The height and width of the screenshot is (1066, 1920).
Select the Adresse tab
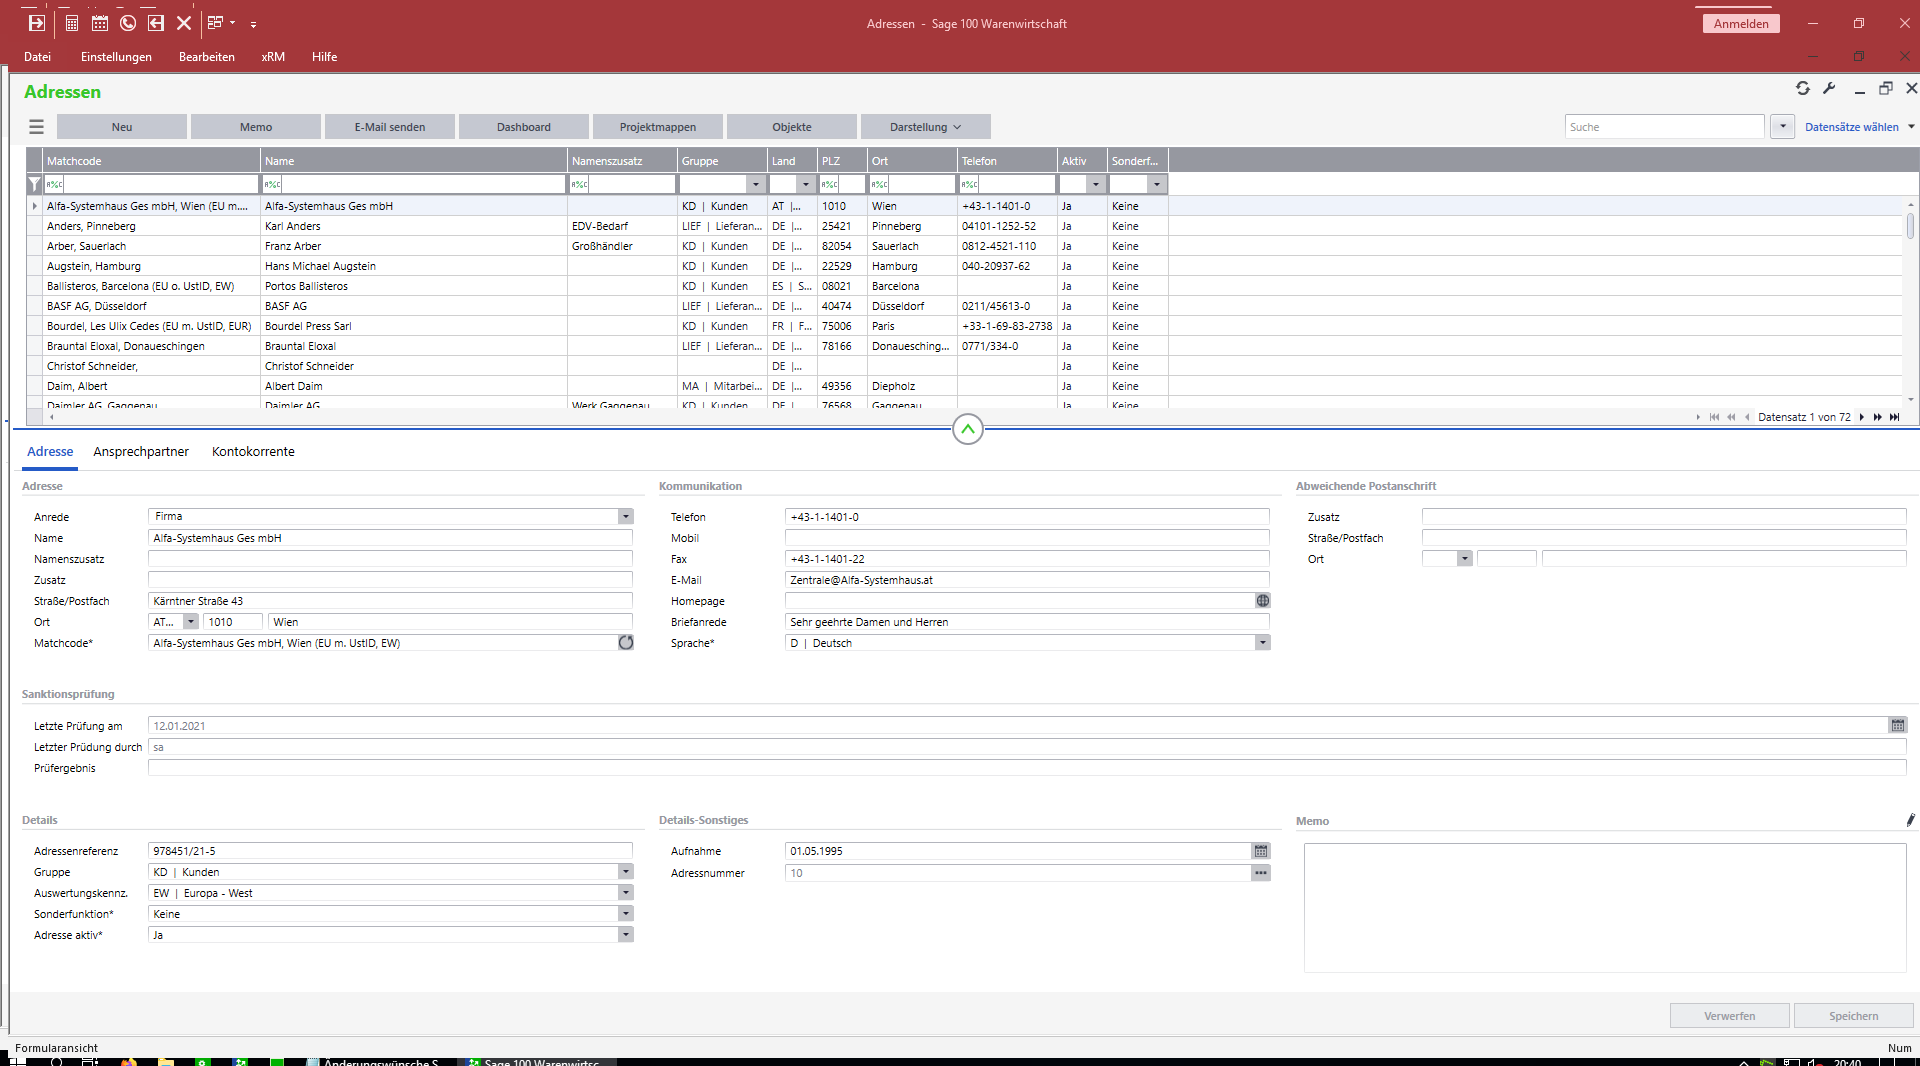click(x=50, y=452)
